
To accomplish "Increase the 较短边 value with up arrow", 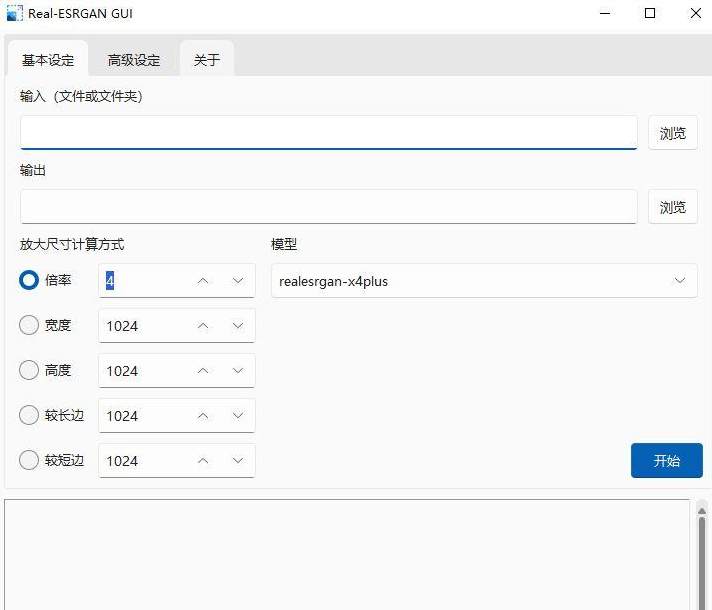I will [203, 461].
